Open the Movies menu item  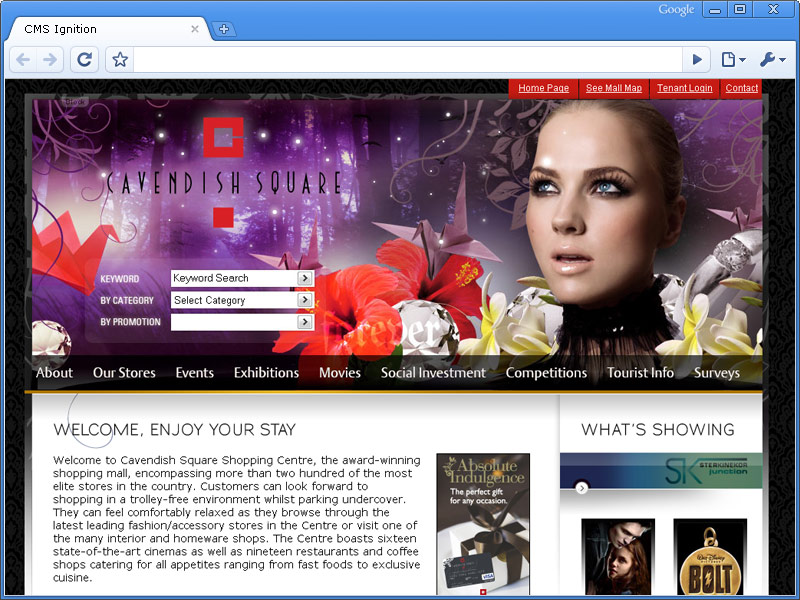click(x=340, y=373)
